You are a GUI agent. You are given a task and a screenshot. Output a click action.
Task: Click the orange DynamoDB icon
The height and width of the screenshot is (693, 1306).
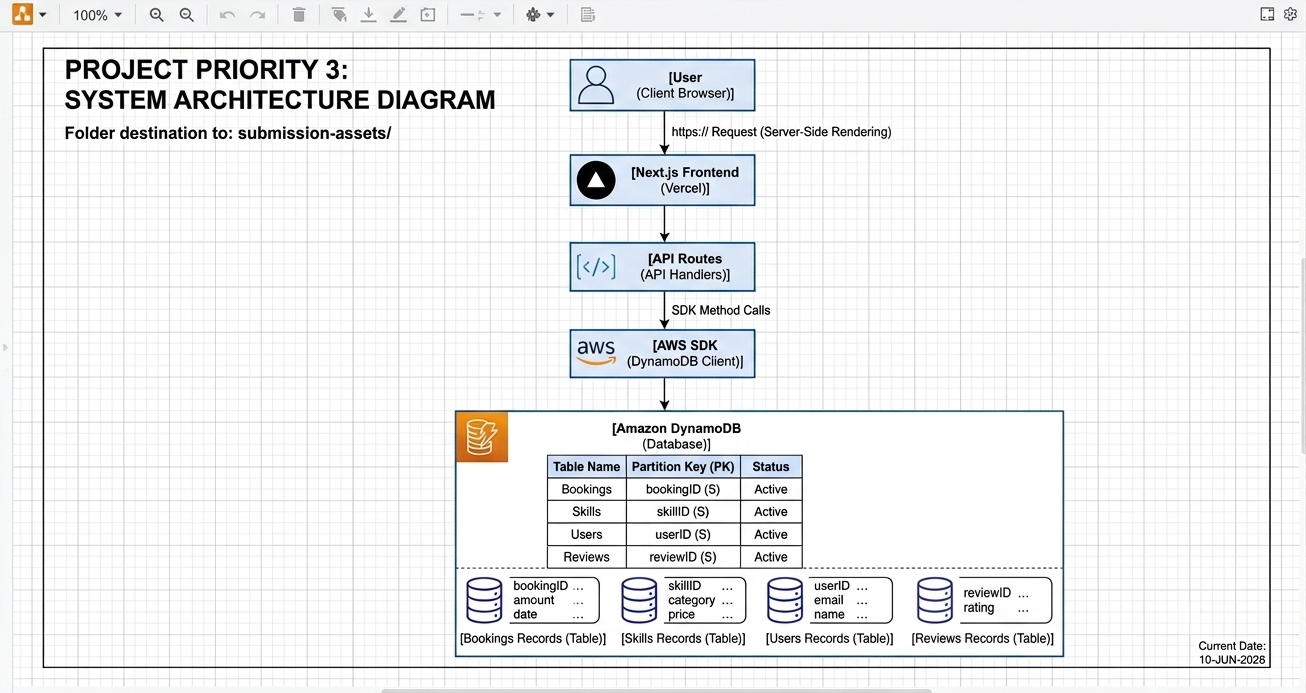pyautogui.click(x=482, y=437)
